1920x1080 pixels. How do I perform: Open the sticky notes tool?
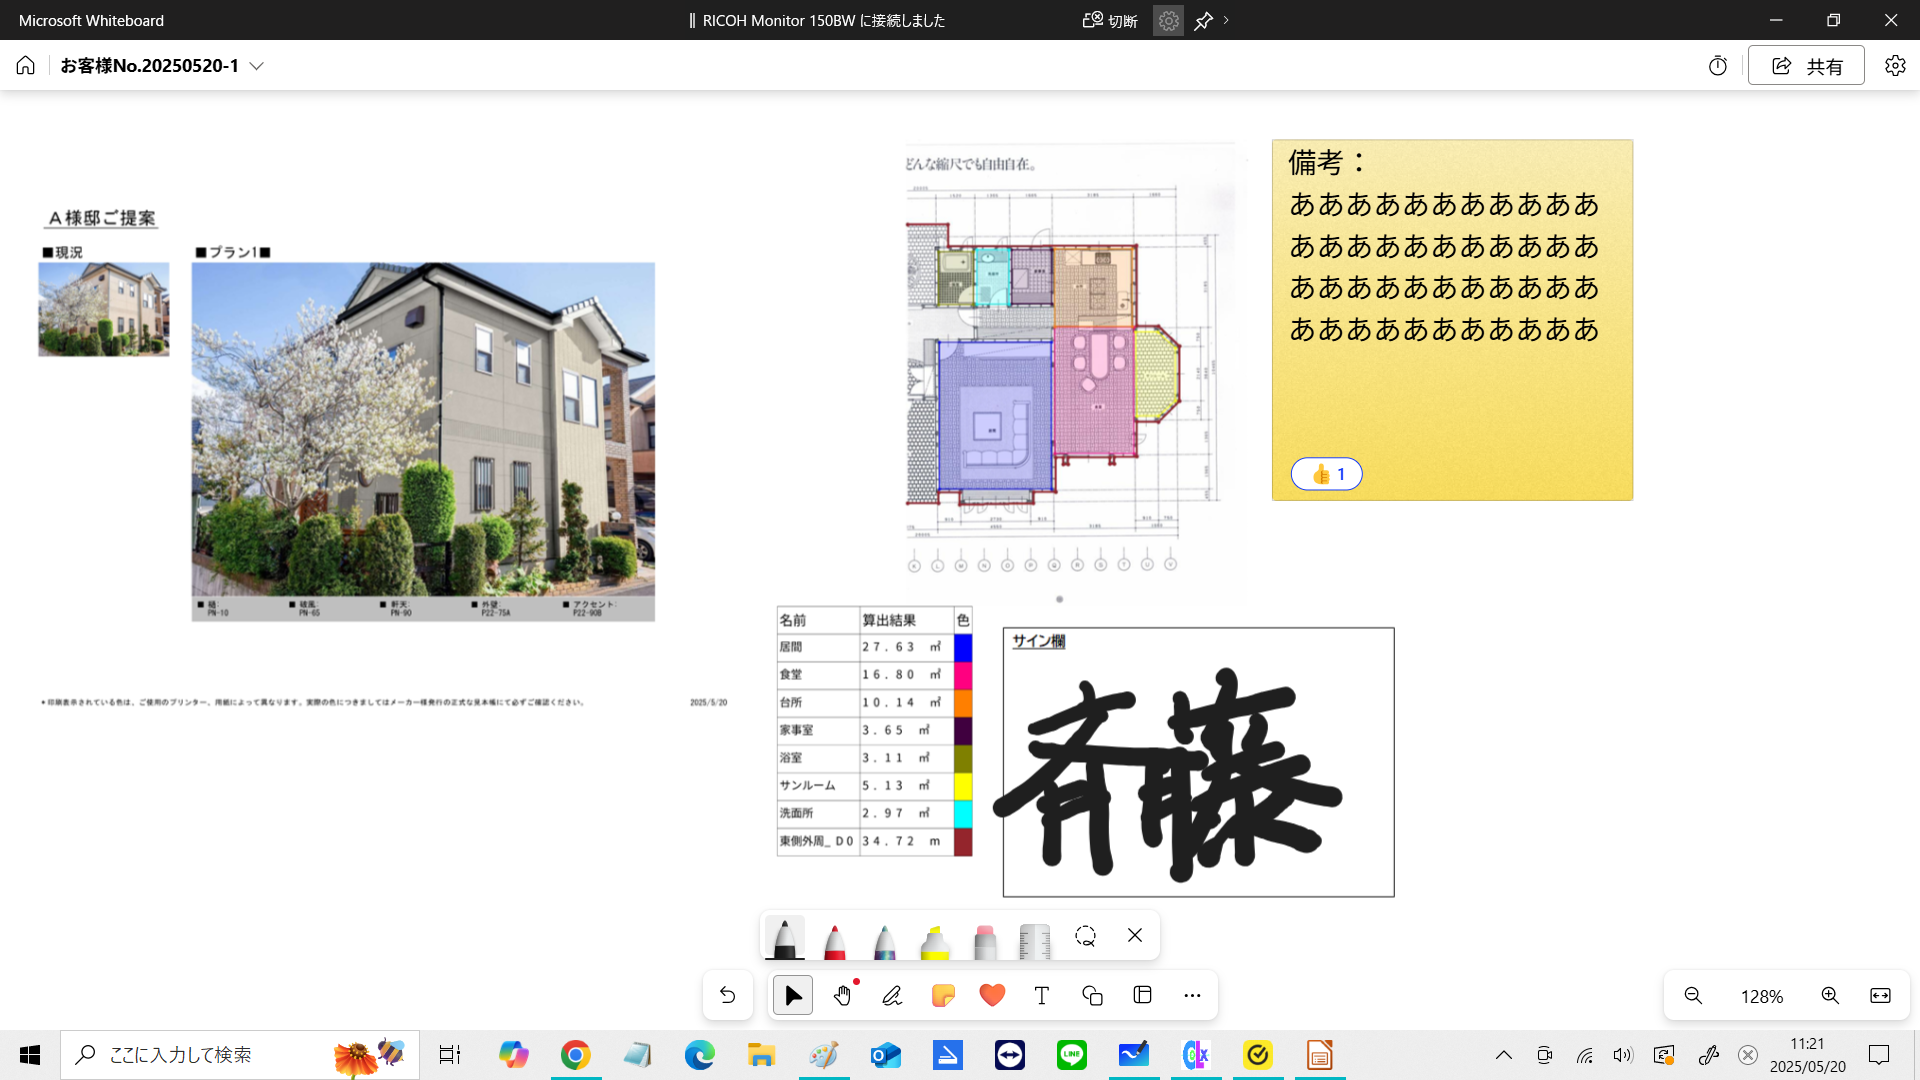pos(942,996)
